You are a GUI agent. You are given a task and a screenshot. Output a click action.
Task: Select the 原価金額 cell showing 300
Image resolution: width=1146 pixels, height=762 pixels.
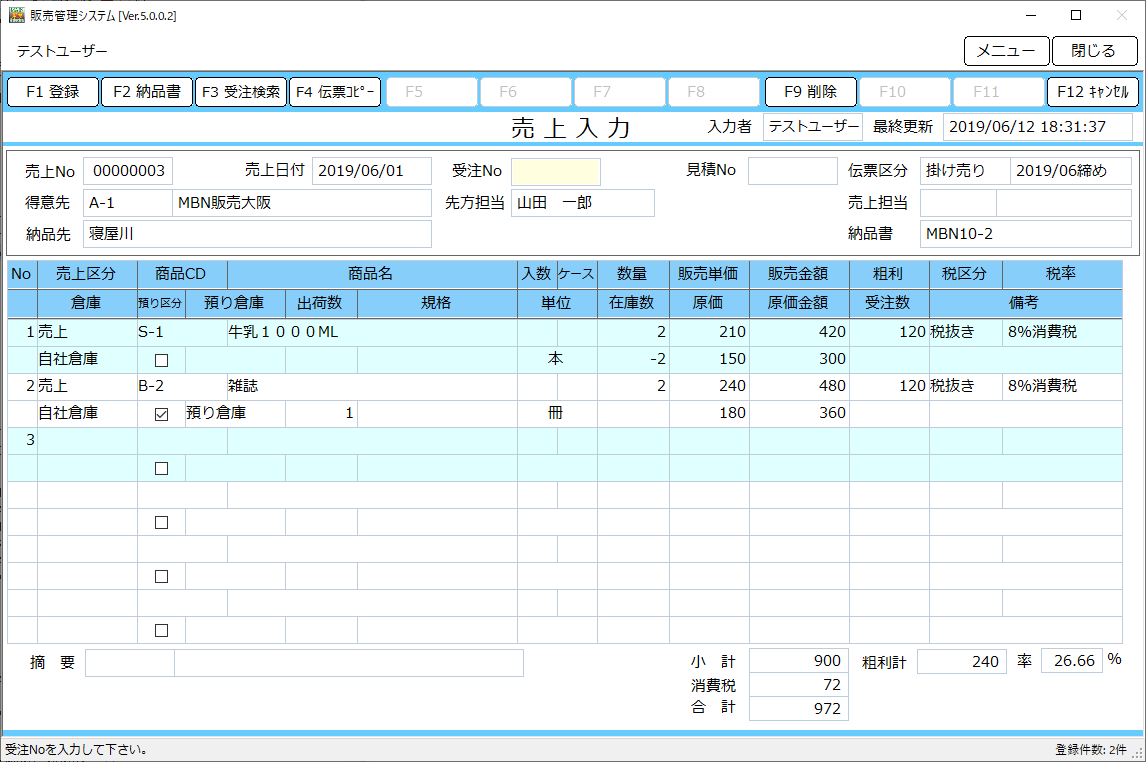click(799, 359)
